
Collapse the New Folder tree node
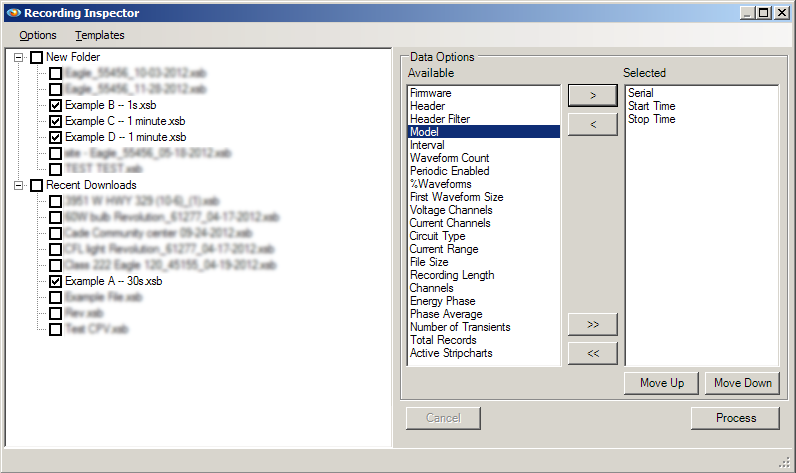pyautogui.click(x=18, y=57)
